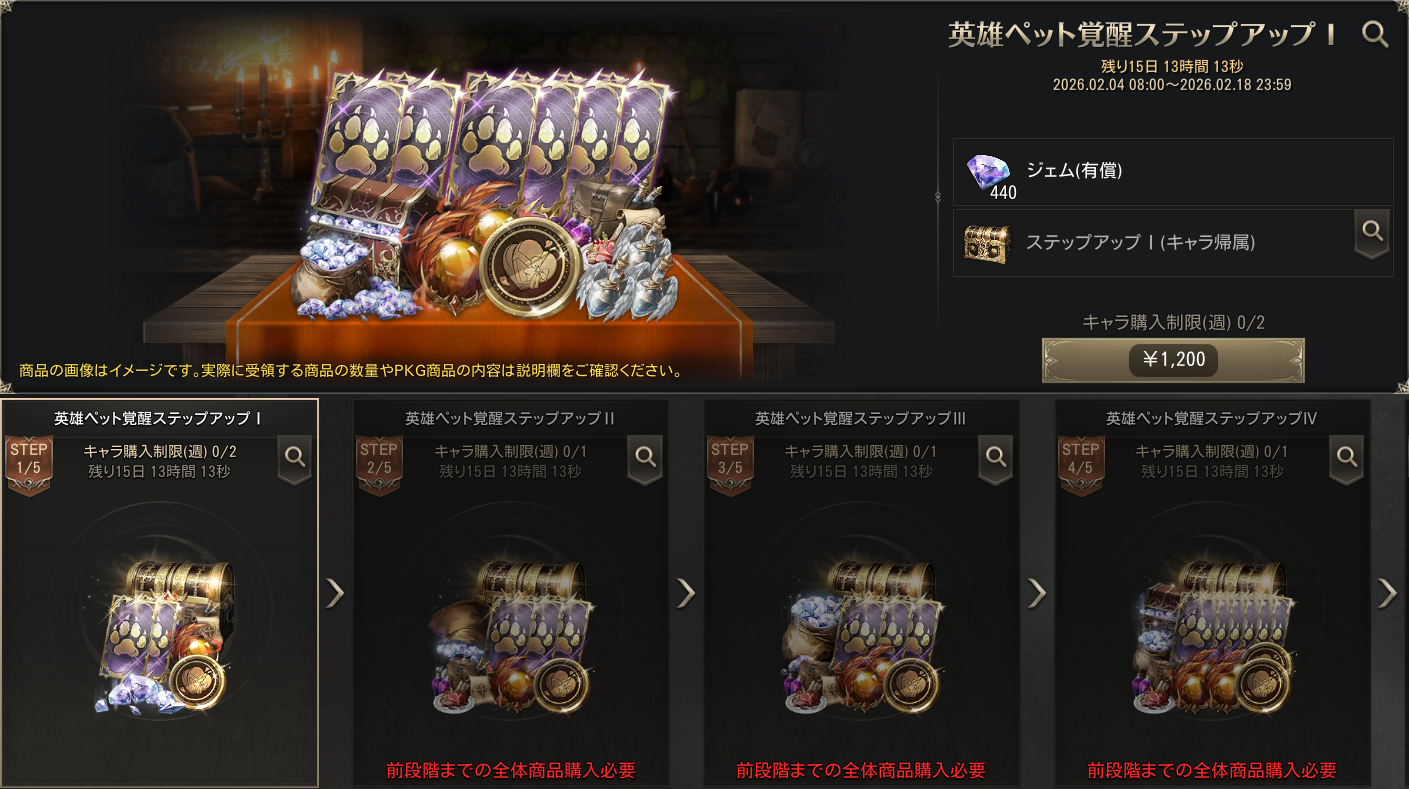Click the magnifier icon beside the package title
Viewport: 1409px width, 789px height.
click(1376, 35)
